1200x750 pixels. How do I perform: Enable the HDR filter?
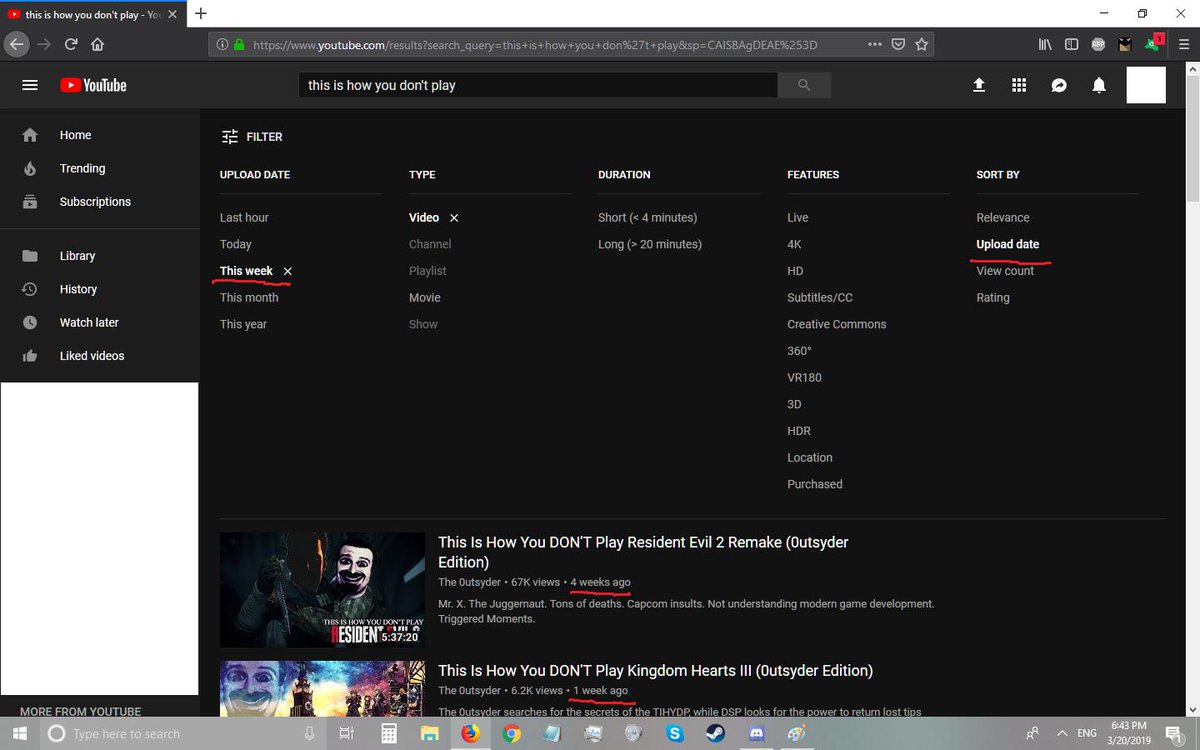point(799,431)
